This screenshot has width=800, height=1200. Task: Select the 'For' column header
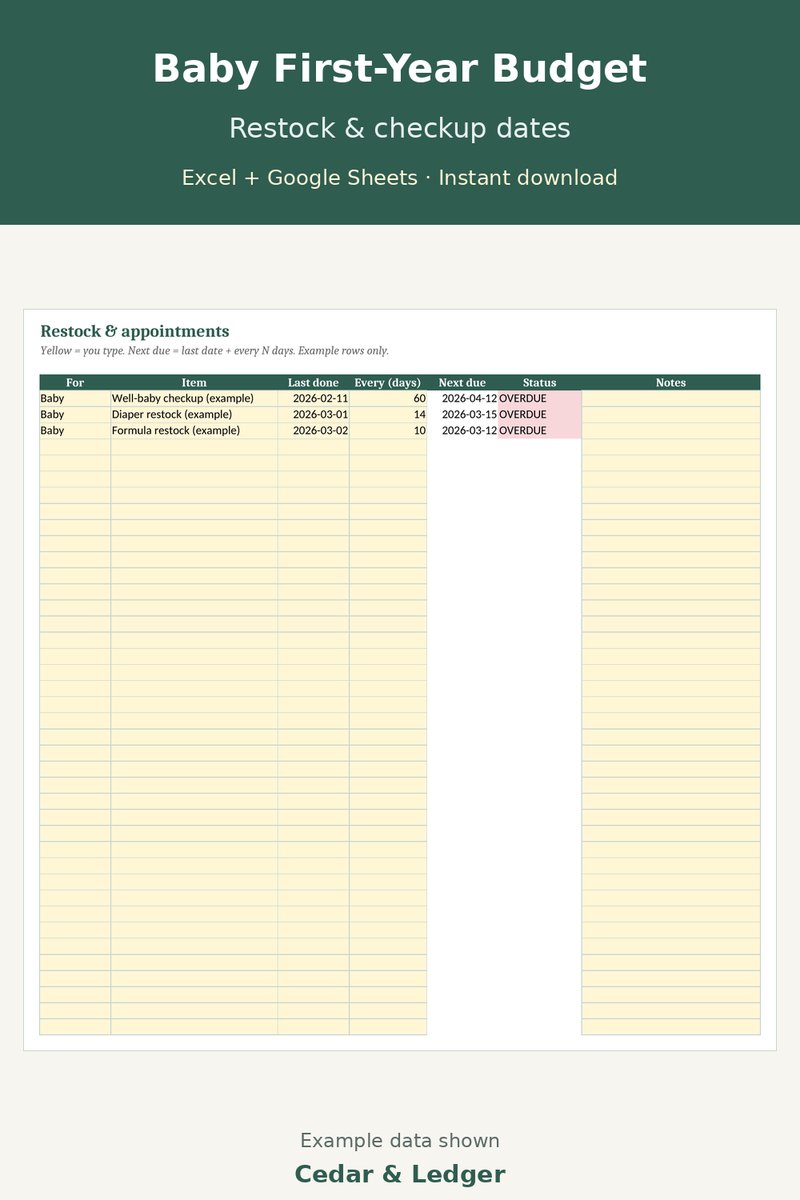(x=75, y=382)
